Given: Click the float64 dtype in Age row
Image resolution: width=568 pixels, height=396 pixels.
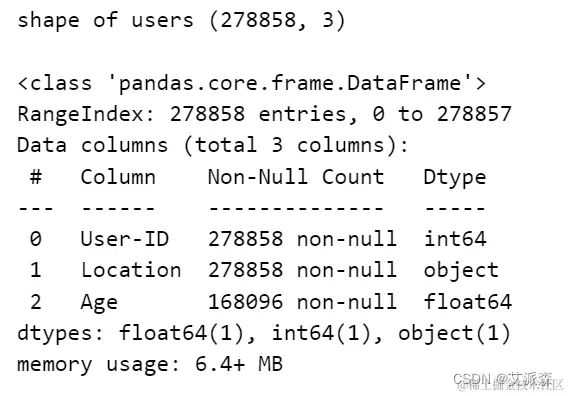Looking at the screenshot, I should [468, 301].
